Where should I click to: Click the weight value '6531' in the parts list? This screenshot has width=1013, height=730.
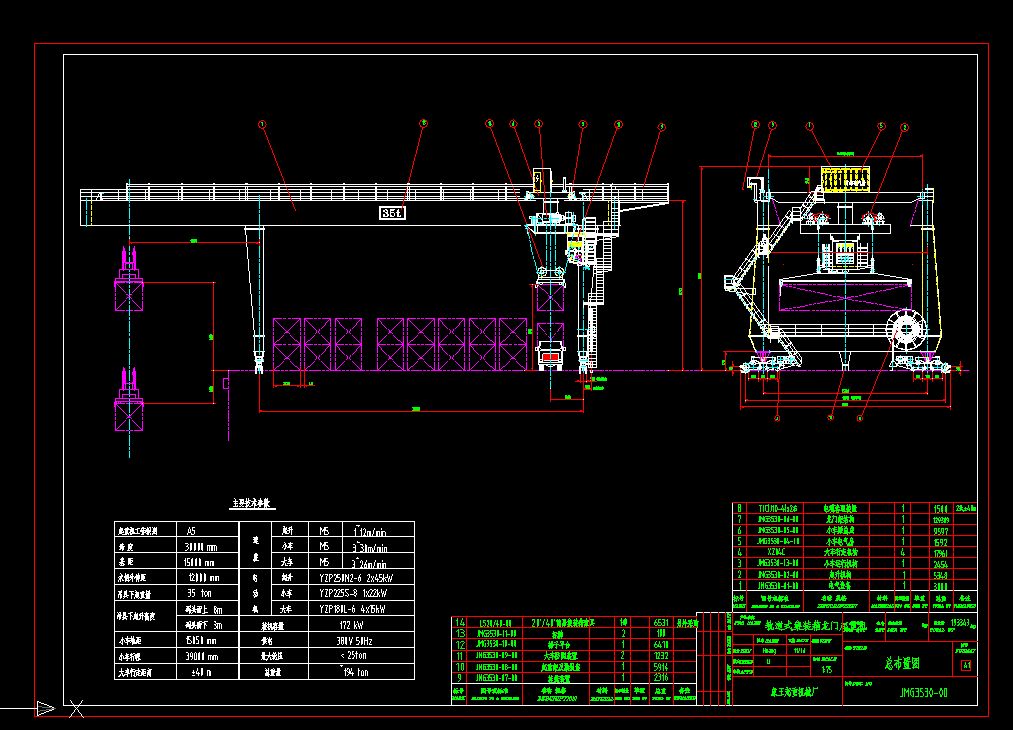point(661,623)
